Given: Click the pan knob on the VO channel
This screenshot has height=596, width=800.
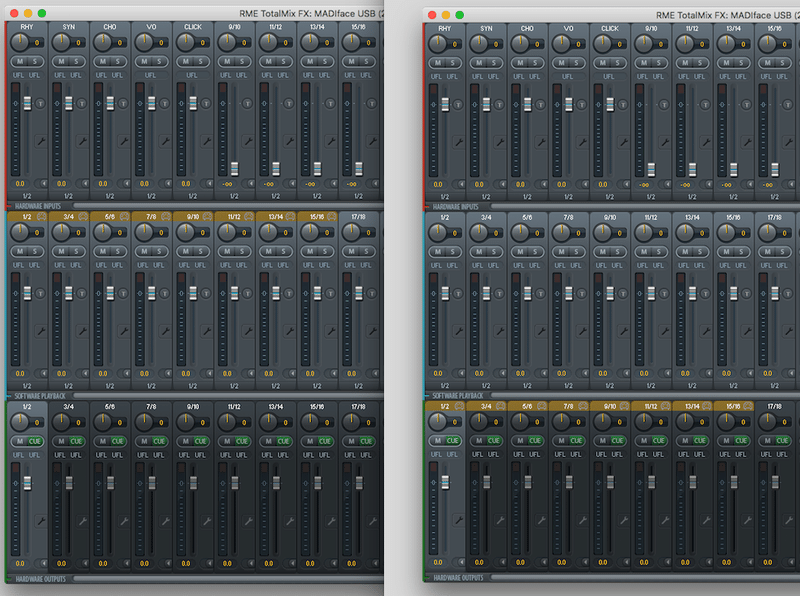Looking at the screenshot, I should click(x=144, y=42).
